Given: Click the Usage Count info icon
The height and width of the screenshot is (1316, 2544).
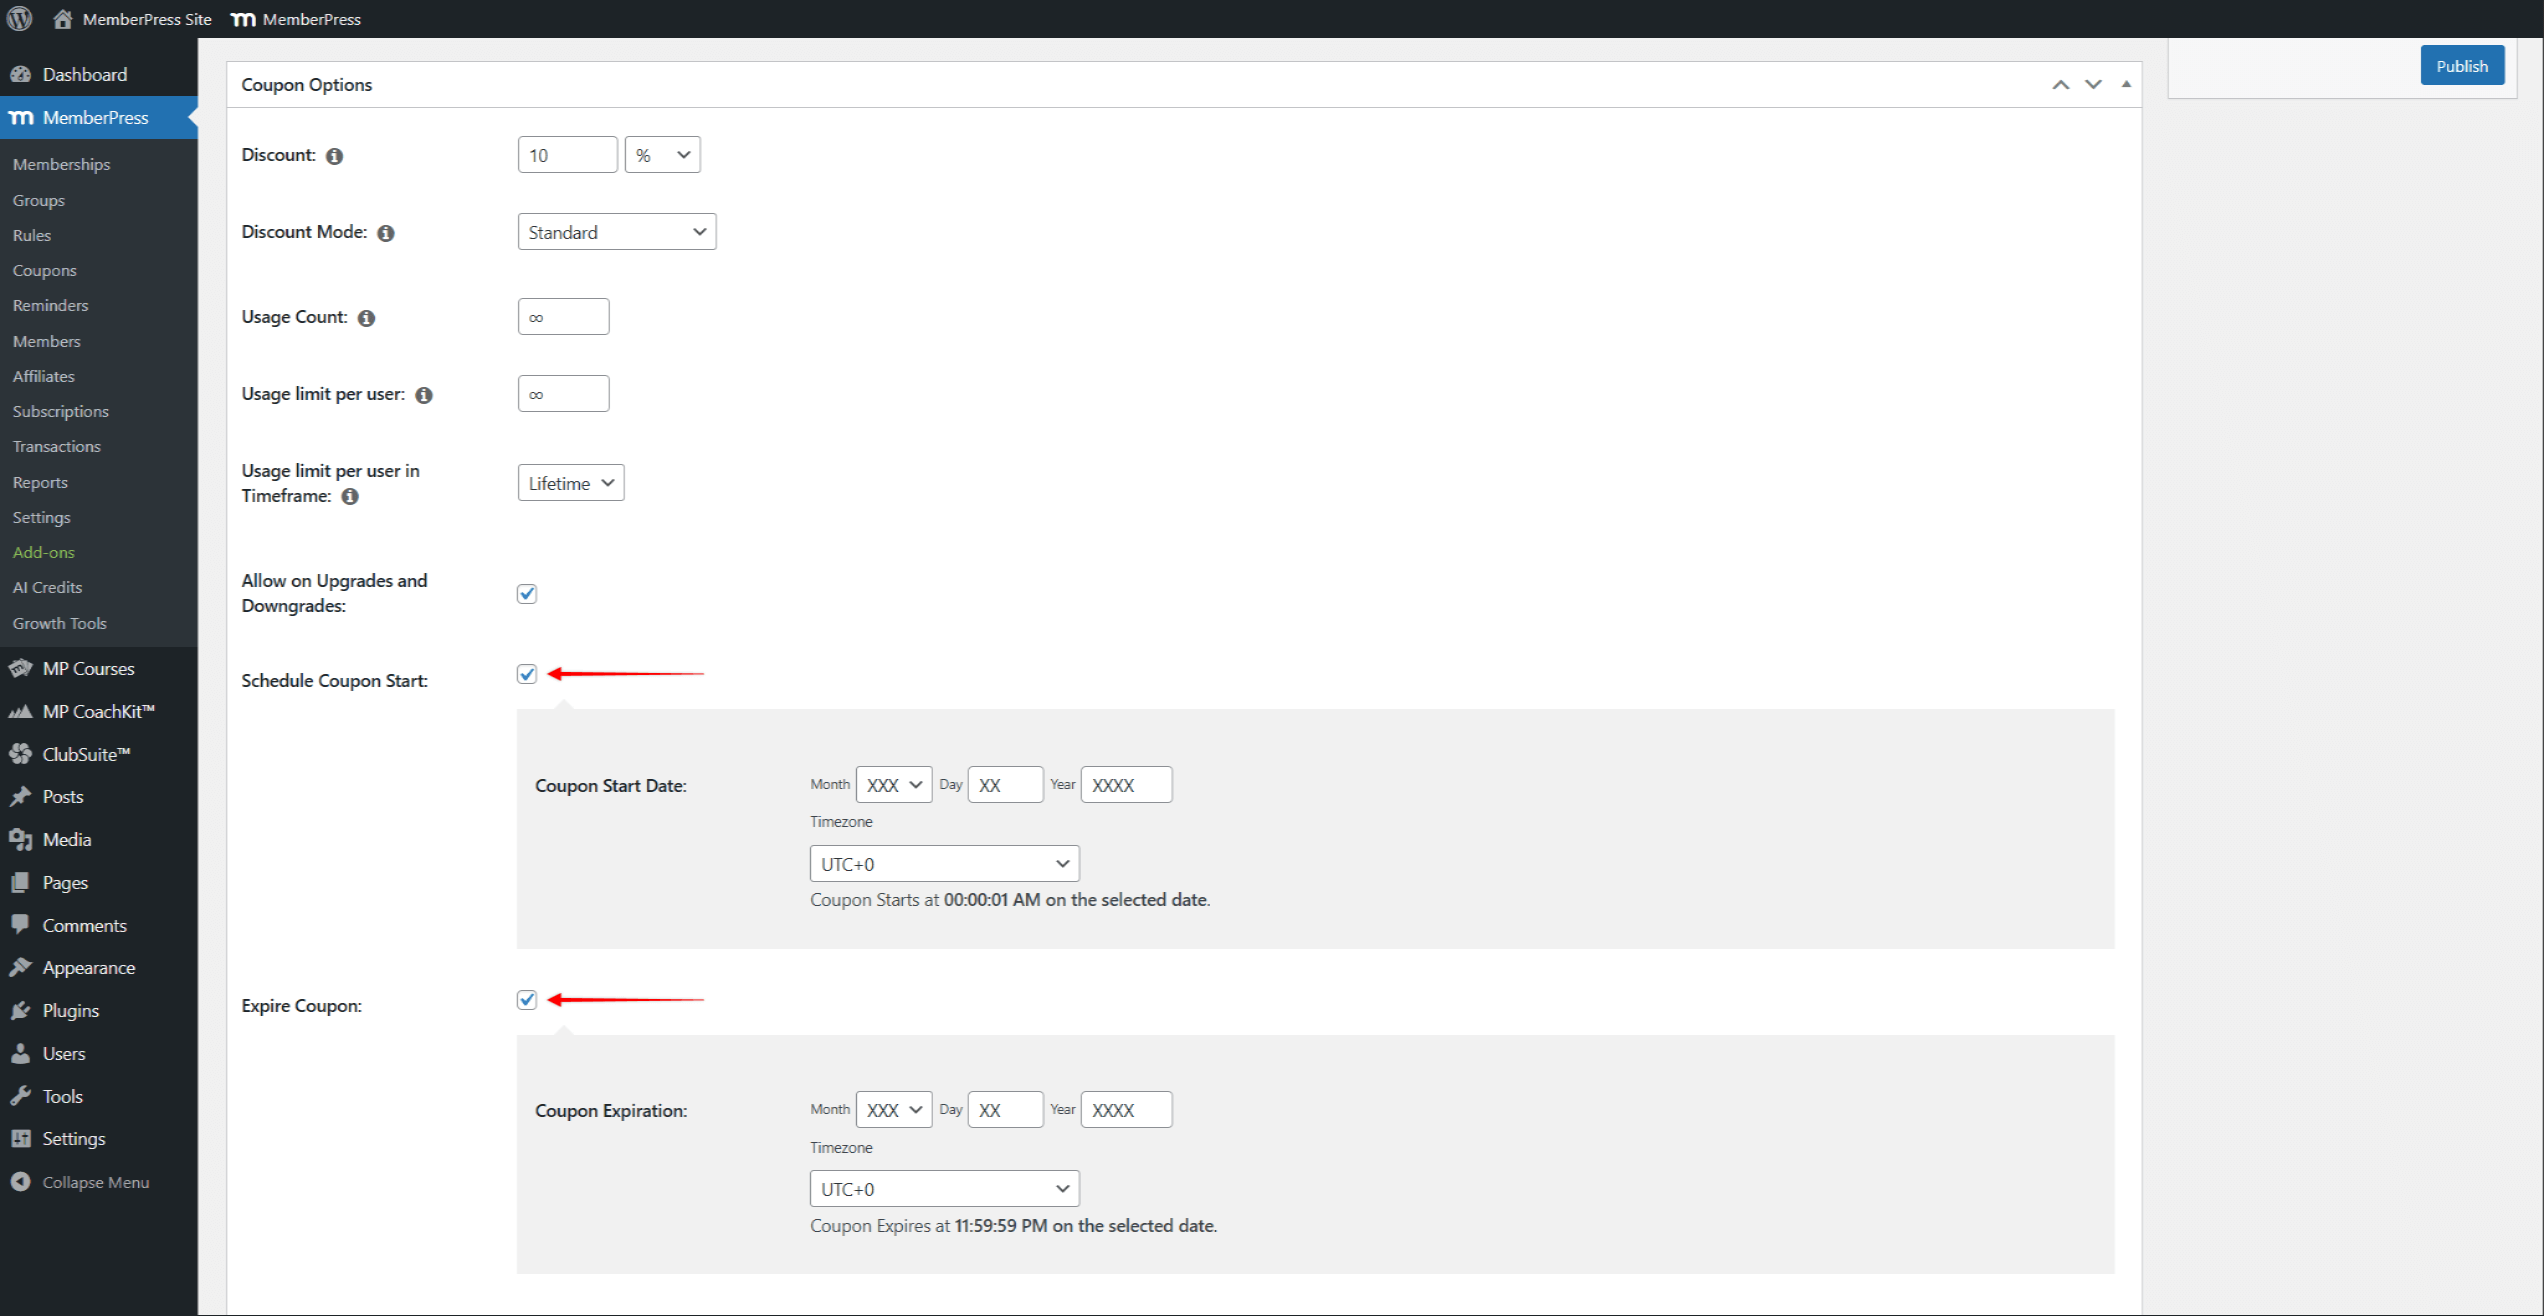Looking at the screenshot, I should pyautogui.click(x=367, y=318).
